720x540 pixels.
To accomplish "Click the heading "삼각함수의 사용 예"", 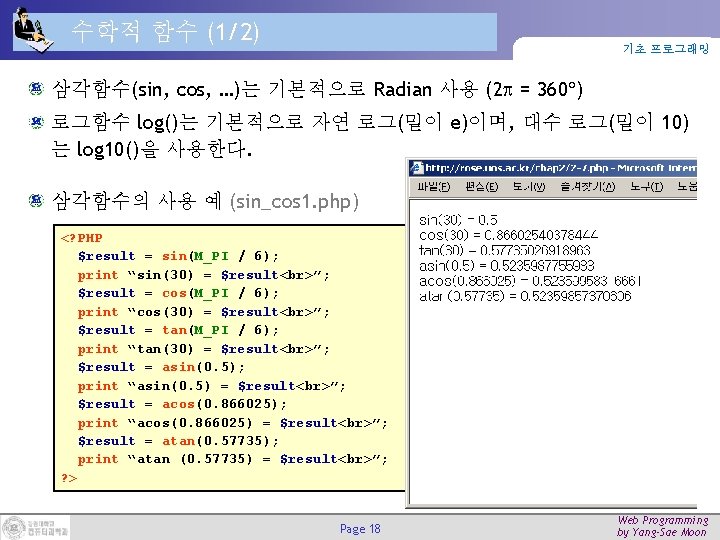I will click(x=137, y=201).
